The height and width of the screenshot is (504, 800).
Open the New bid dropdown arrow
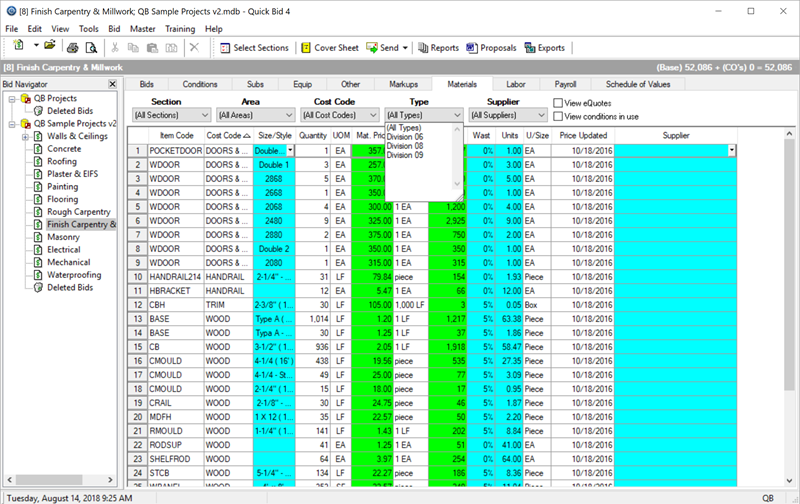click(36, 46)
